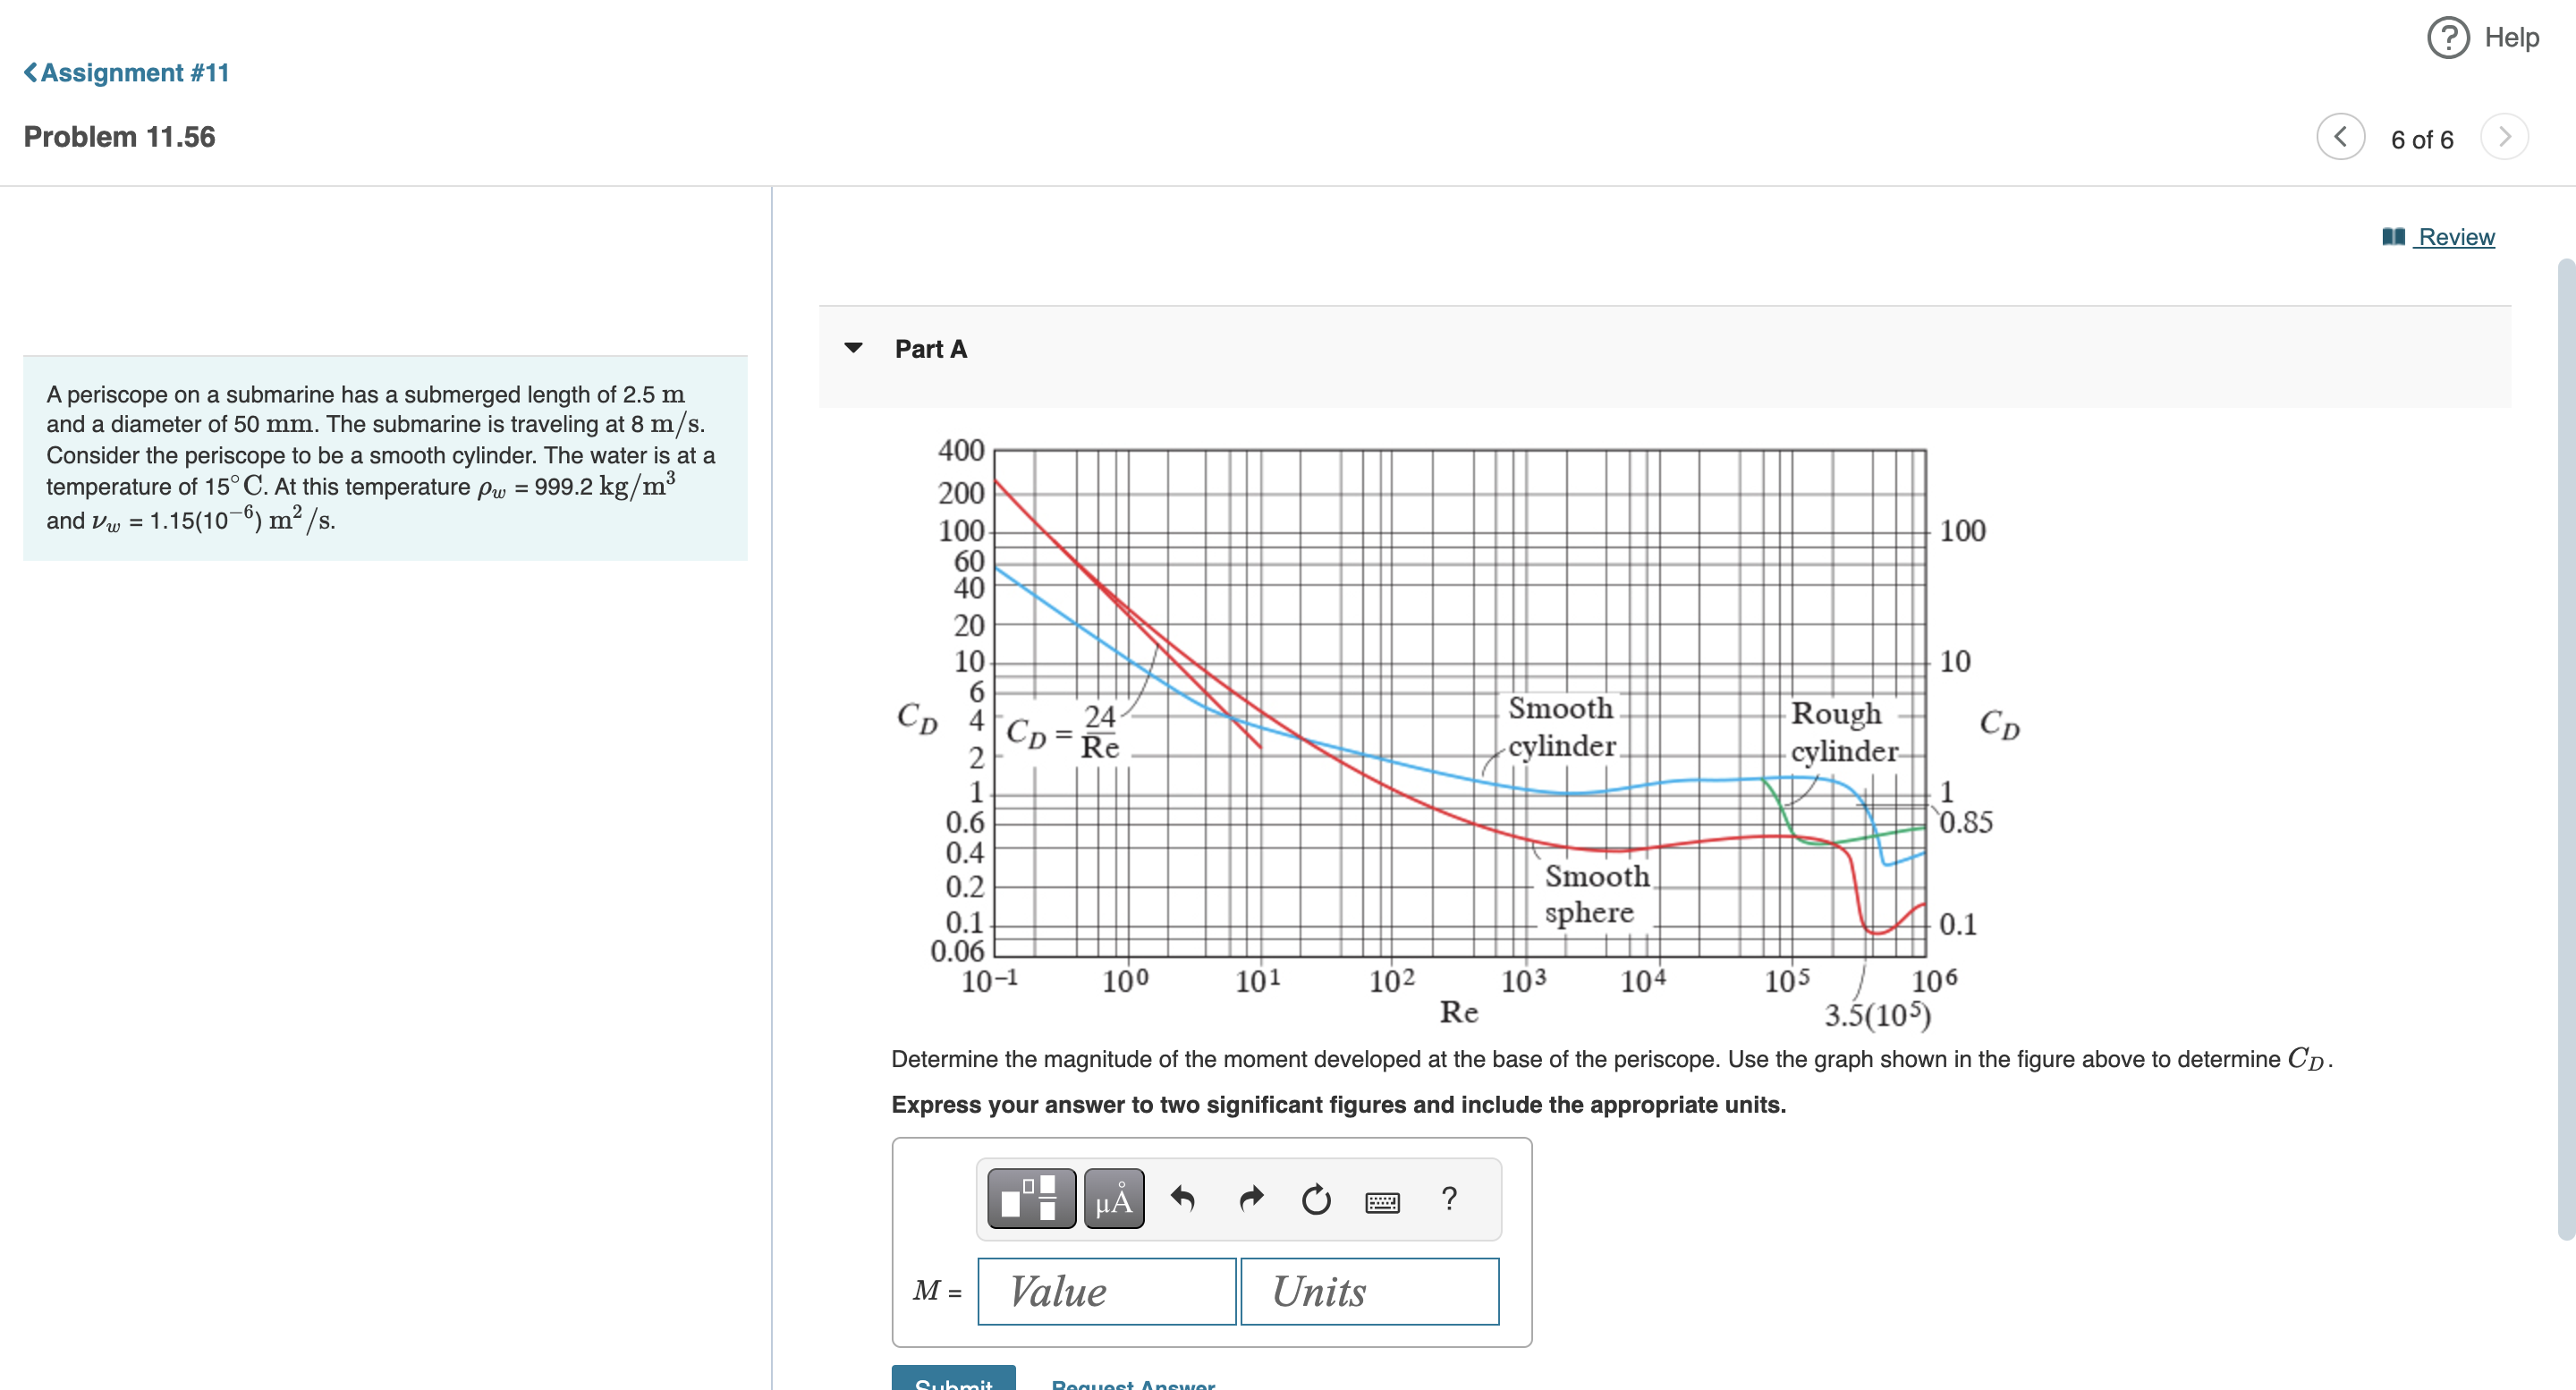Go to the previous problem

coord(2339,138)
